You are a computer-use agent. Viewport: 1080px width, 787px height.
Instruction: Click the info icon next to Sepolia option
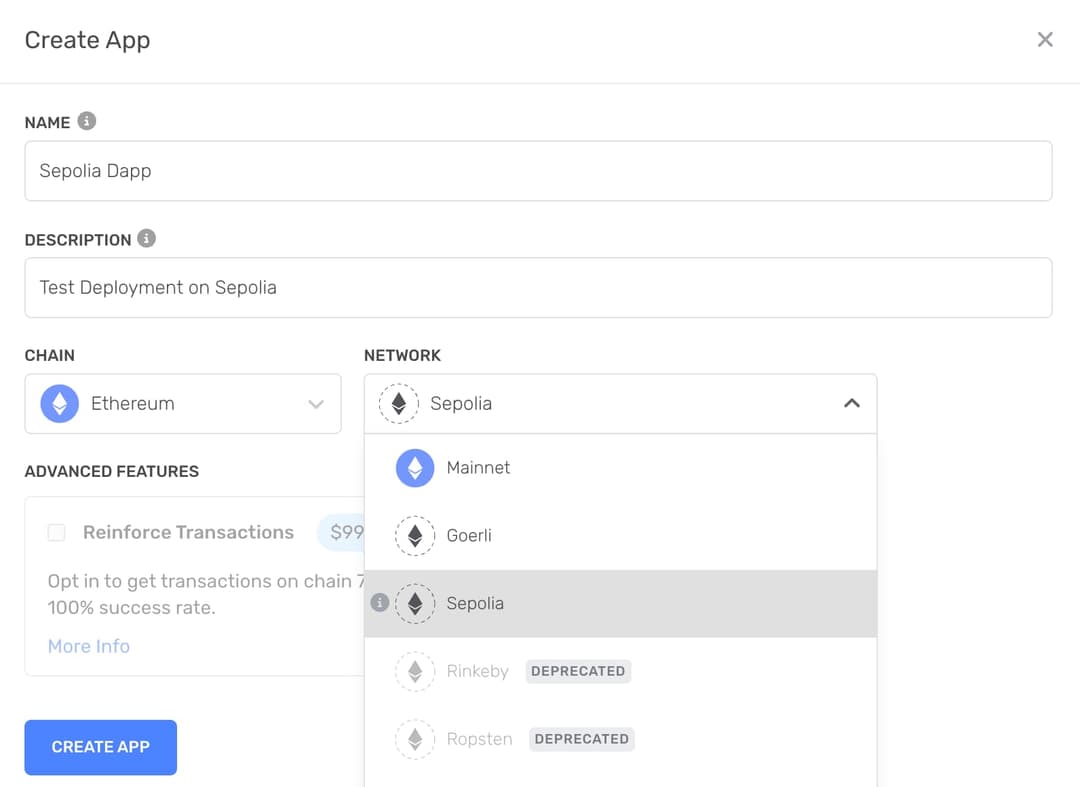tap(378, 603)
